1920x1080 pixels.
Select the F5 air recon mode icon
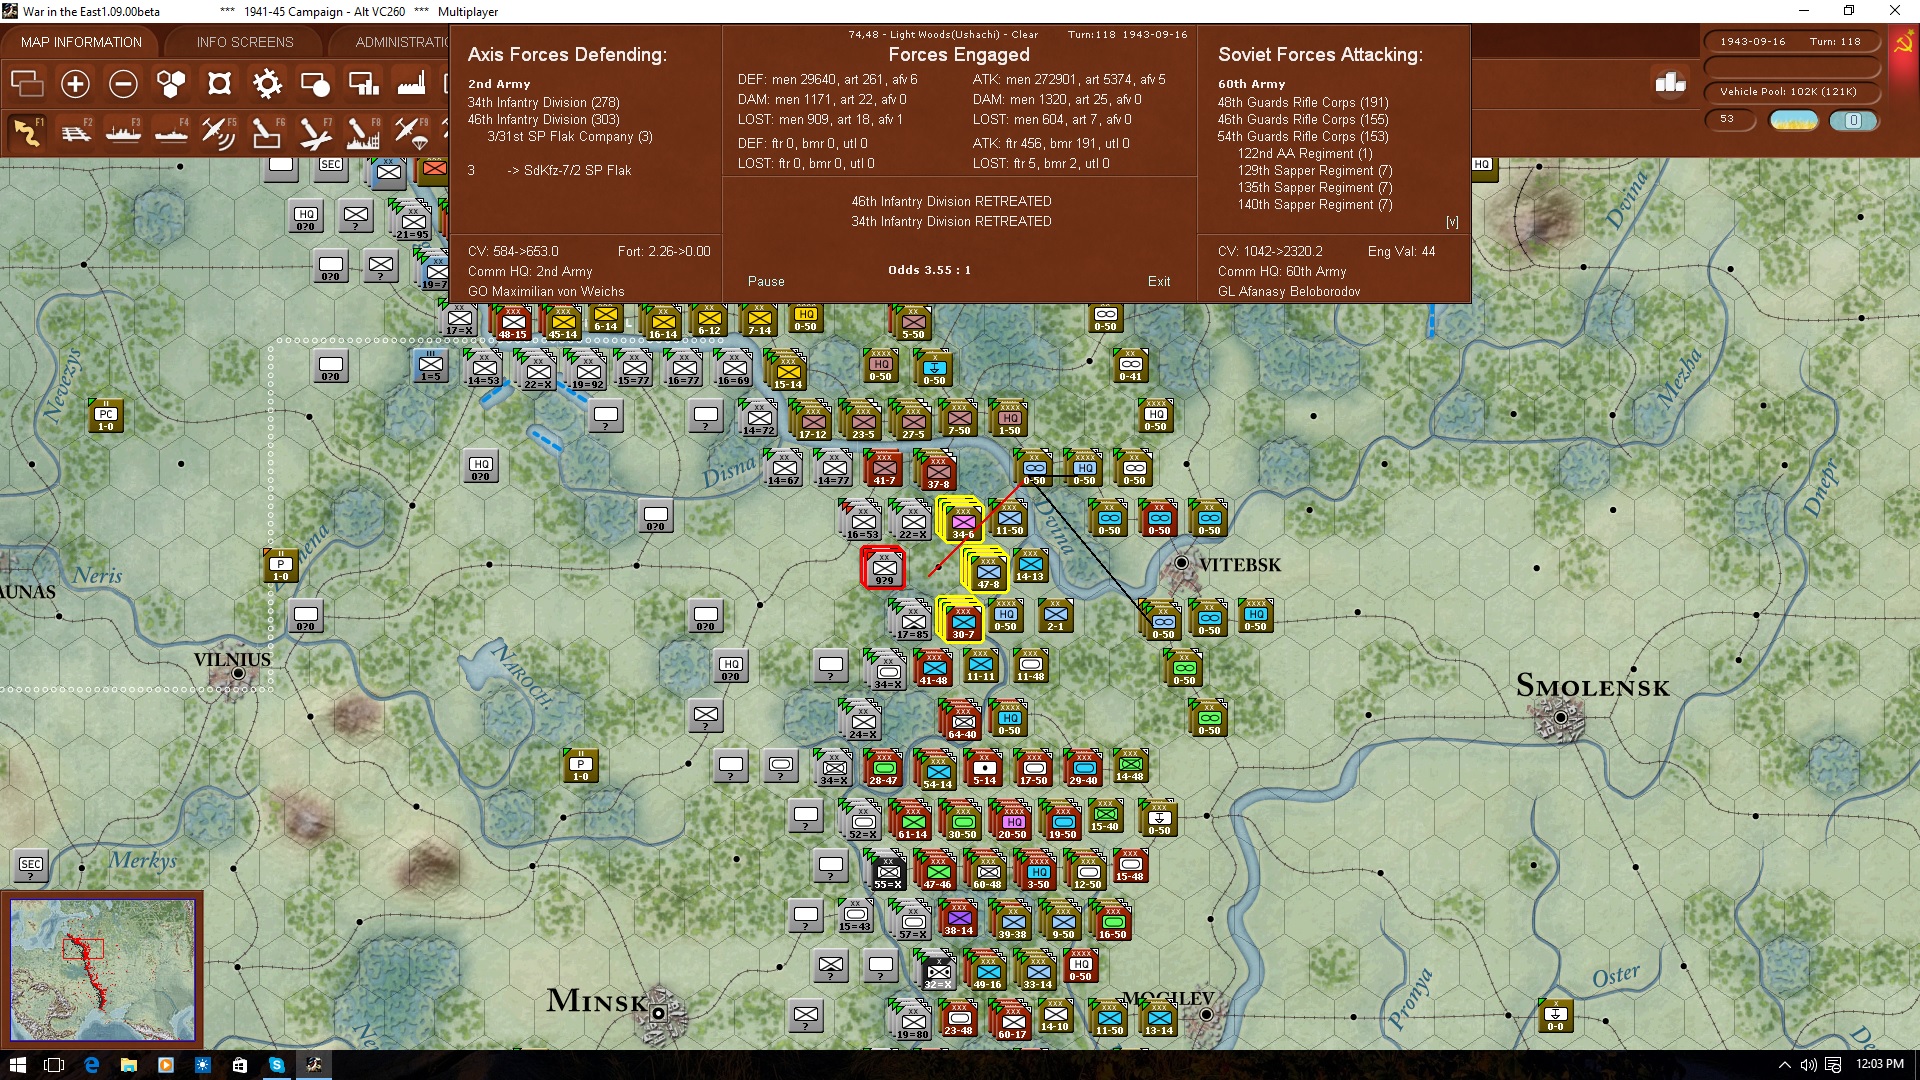(x=218, y=132)
